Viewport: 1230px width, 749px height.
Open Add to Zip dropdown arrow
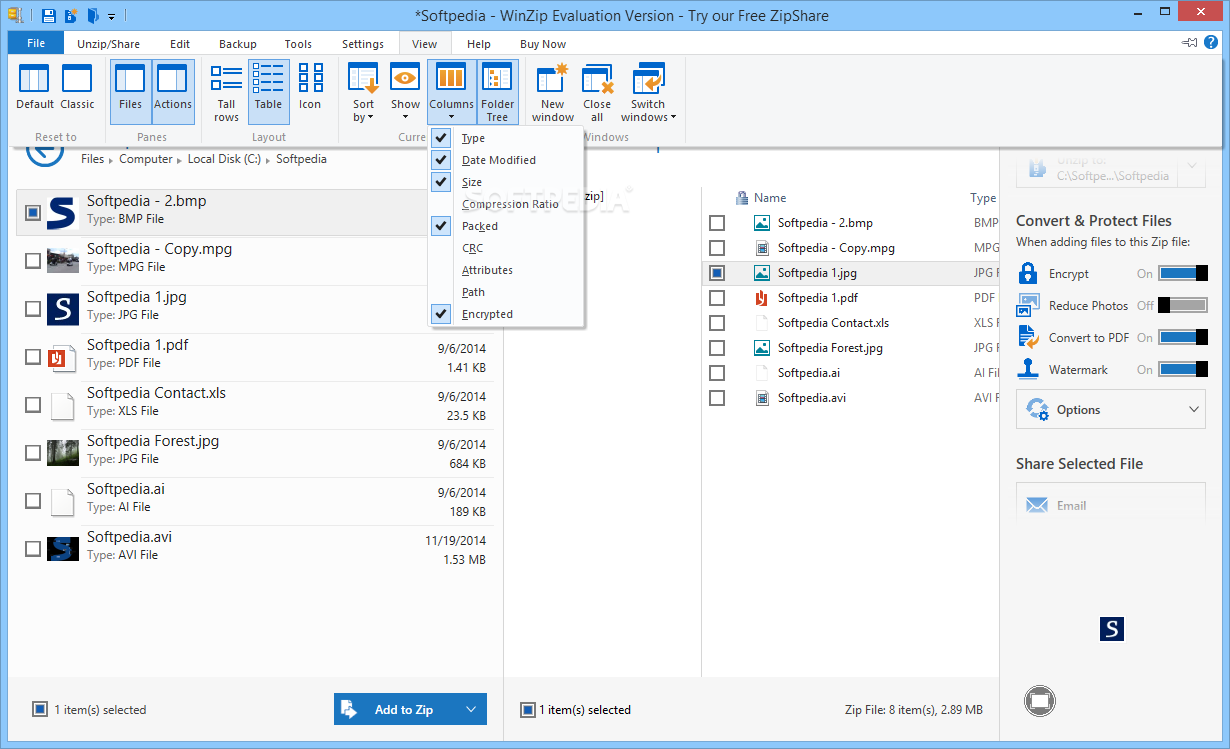471,709
